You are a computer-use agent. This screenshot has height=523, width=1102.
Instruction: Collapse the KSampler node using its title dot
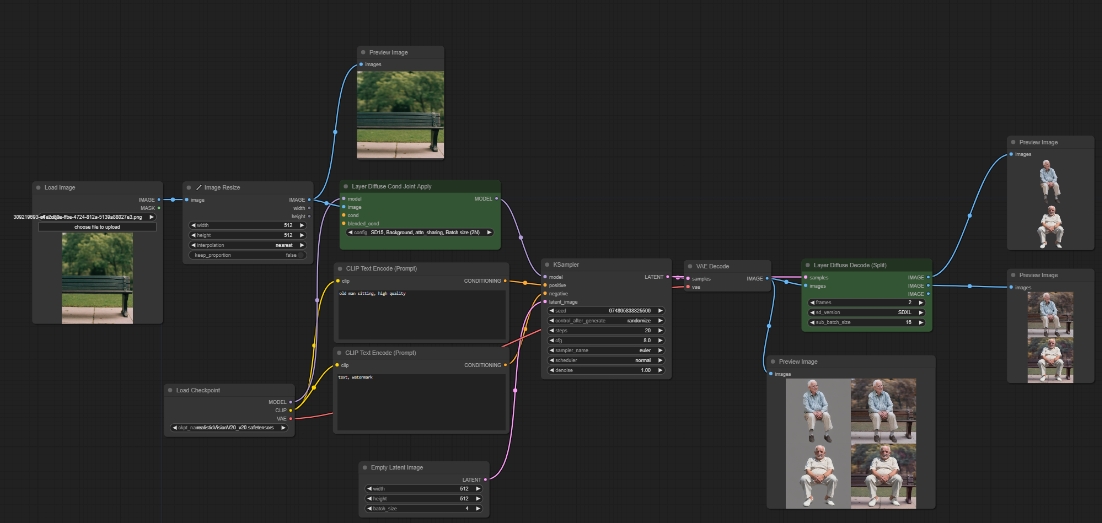click(x=547, y=265)
